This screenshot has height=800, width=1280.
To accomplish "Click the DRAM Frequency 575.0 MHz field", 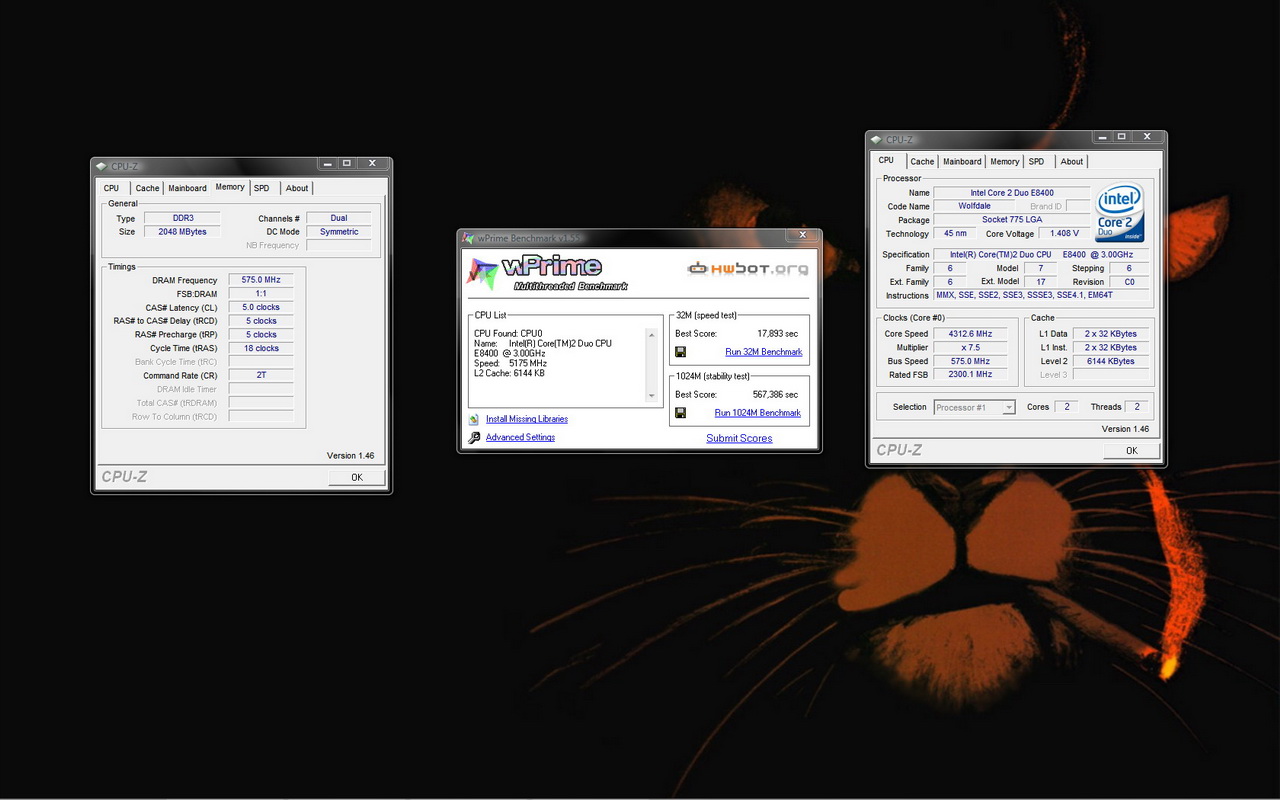I will (x=261, y=280).
